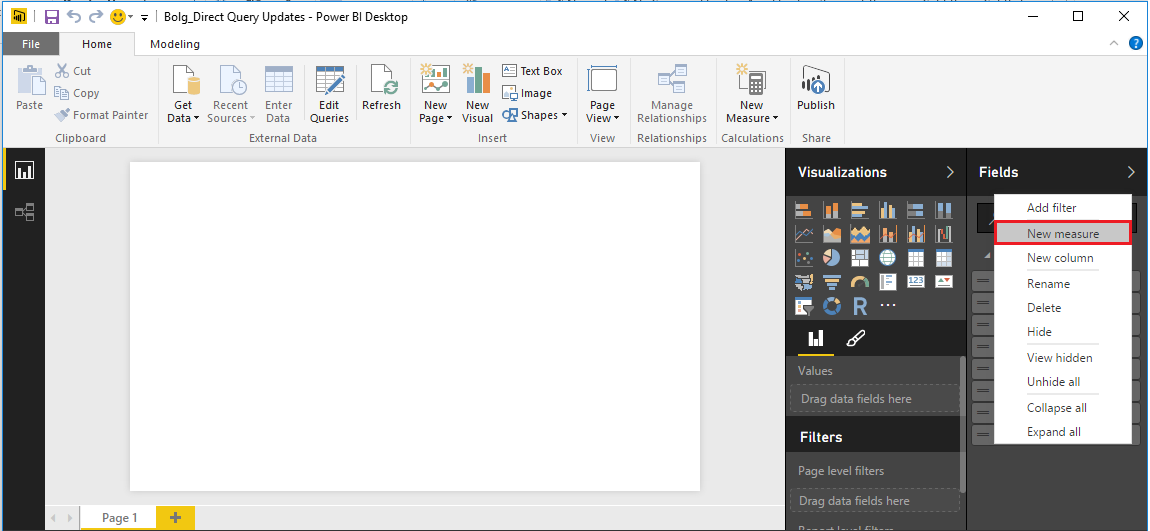The image size is (1150, 531).
Task: Show the Fields well tab of Visualizations
Action: click(816, 338)
